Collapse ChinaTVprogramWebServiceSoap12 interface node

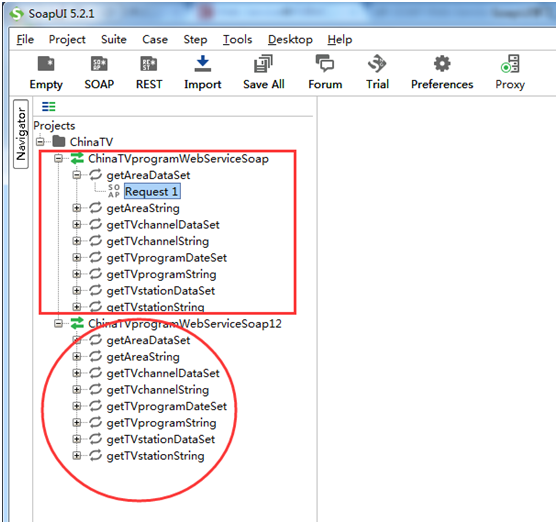click(58, 323)
